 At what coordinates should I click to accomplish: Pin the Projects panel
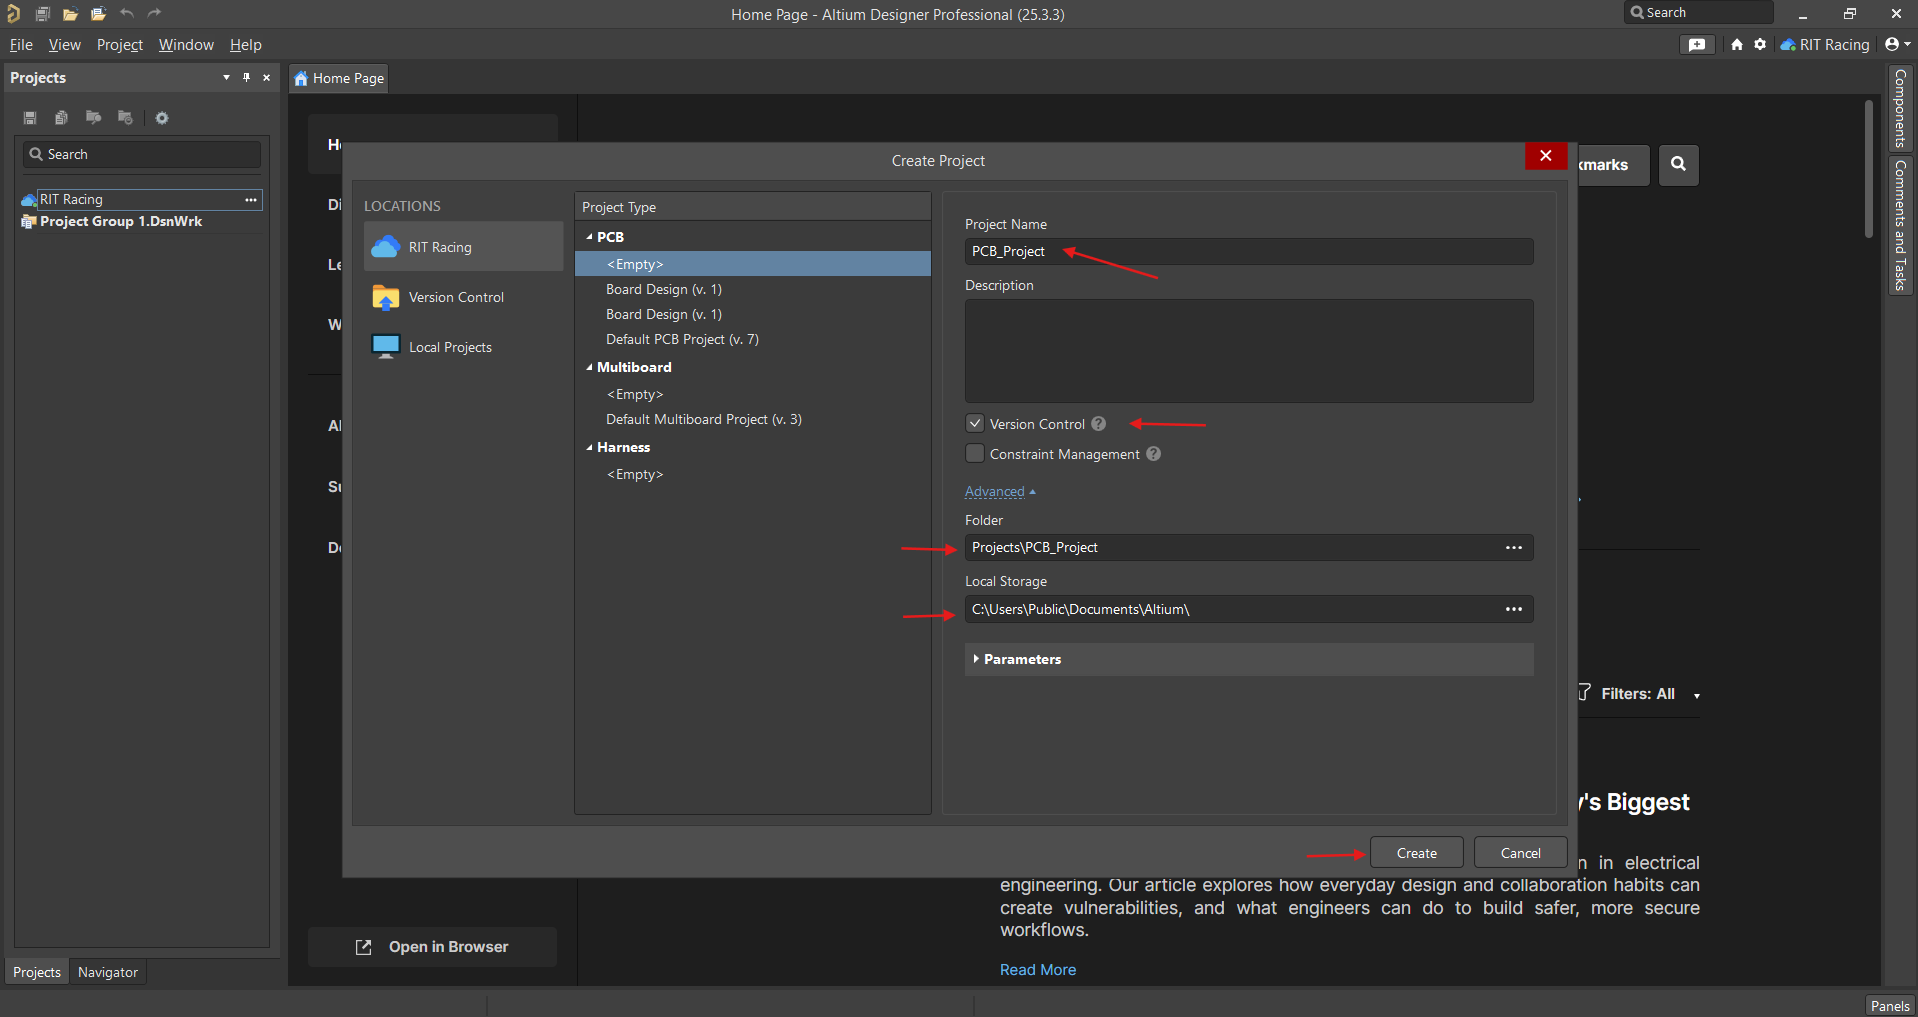tap(246, 77)
